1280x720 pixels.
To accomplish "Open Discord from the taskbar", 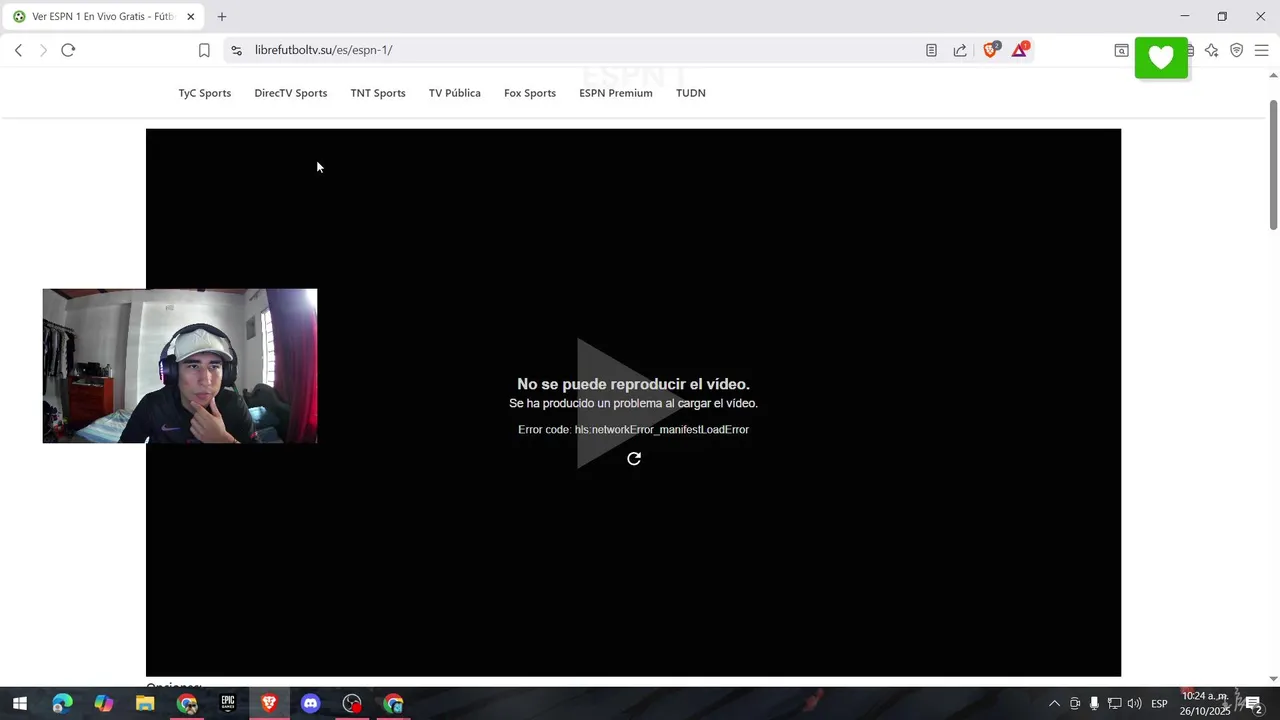I will tap(311, 704).
